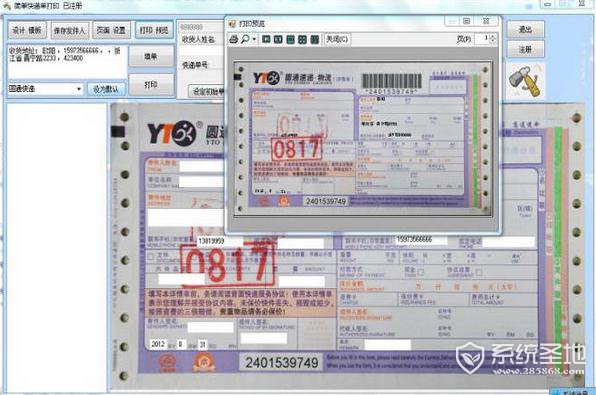596x395 pixels.
Task: Click the 设定初始单号 button behind the preview window
Action: coord(207,92)
